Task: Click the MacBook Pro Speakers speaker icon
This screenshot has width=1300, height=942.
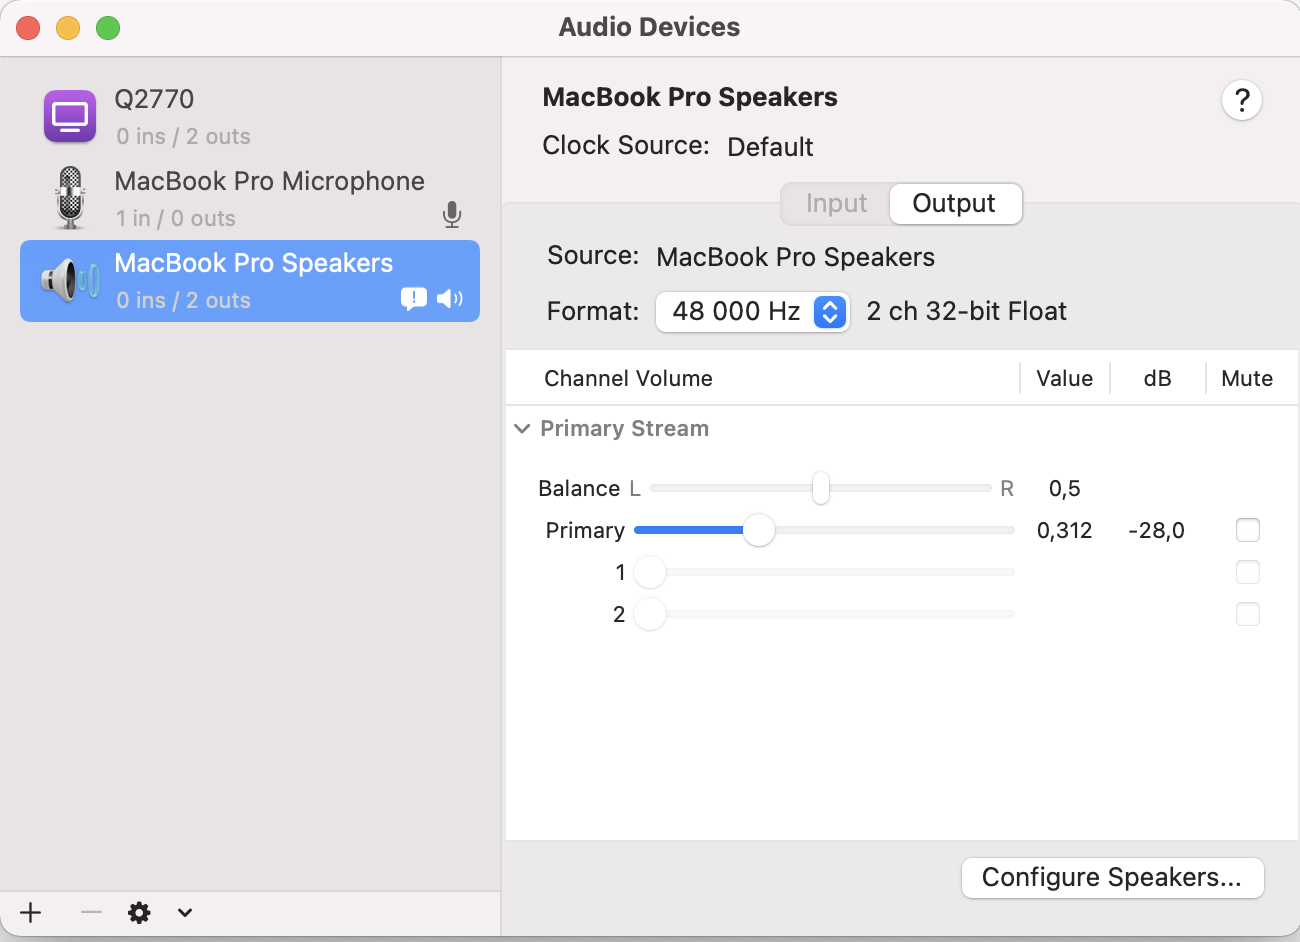Action: pyautogui.click(x=70, y=281)
